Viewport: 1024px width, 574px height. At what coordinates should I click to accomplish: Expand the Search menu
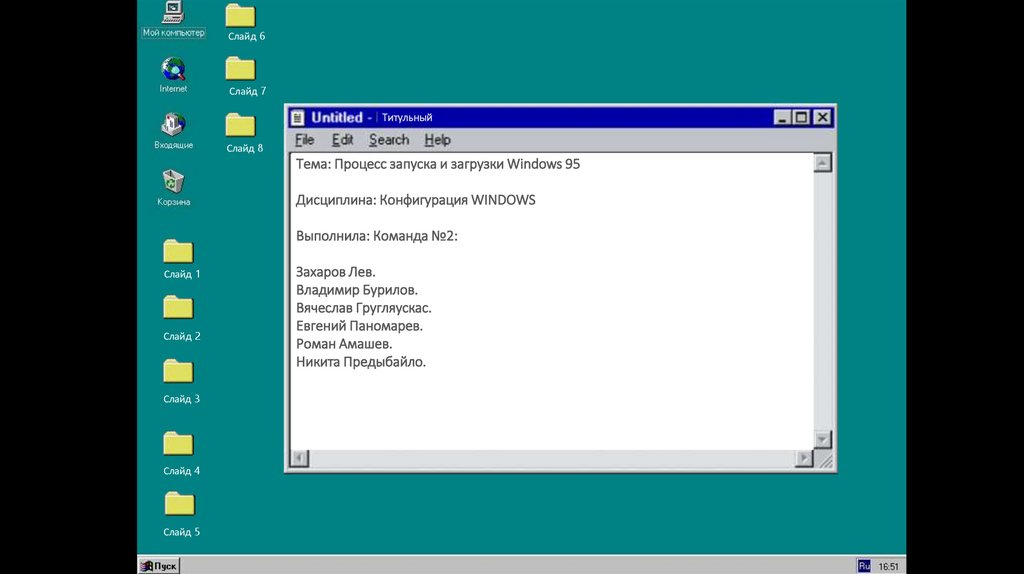[388, 140]
